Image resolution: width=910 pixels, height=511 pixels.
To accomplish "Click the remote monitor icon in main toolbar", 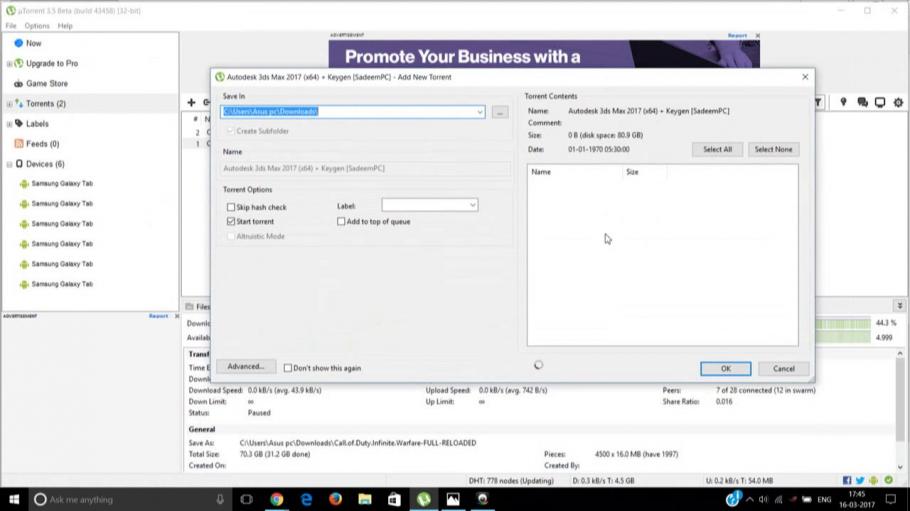I will 880,102.
